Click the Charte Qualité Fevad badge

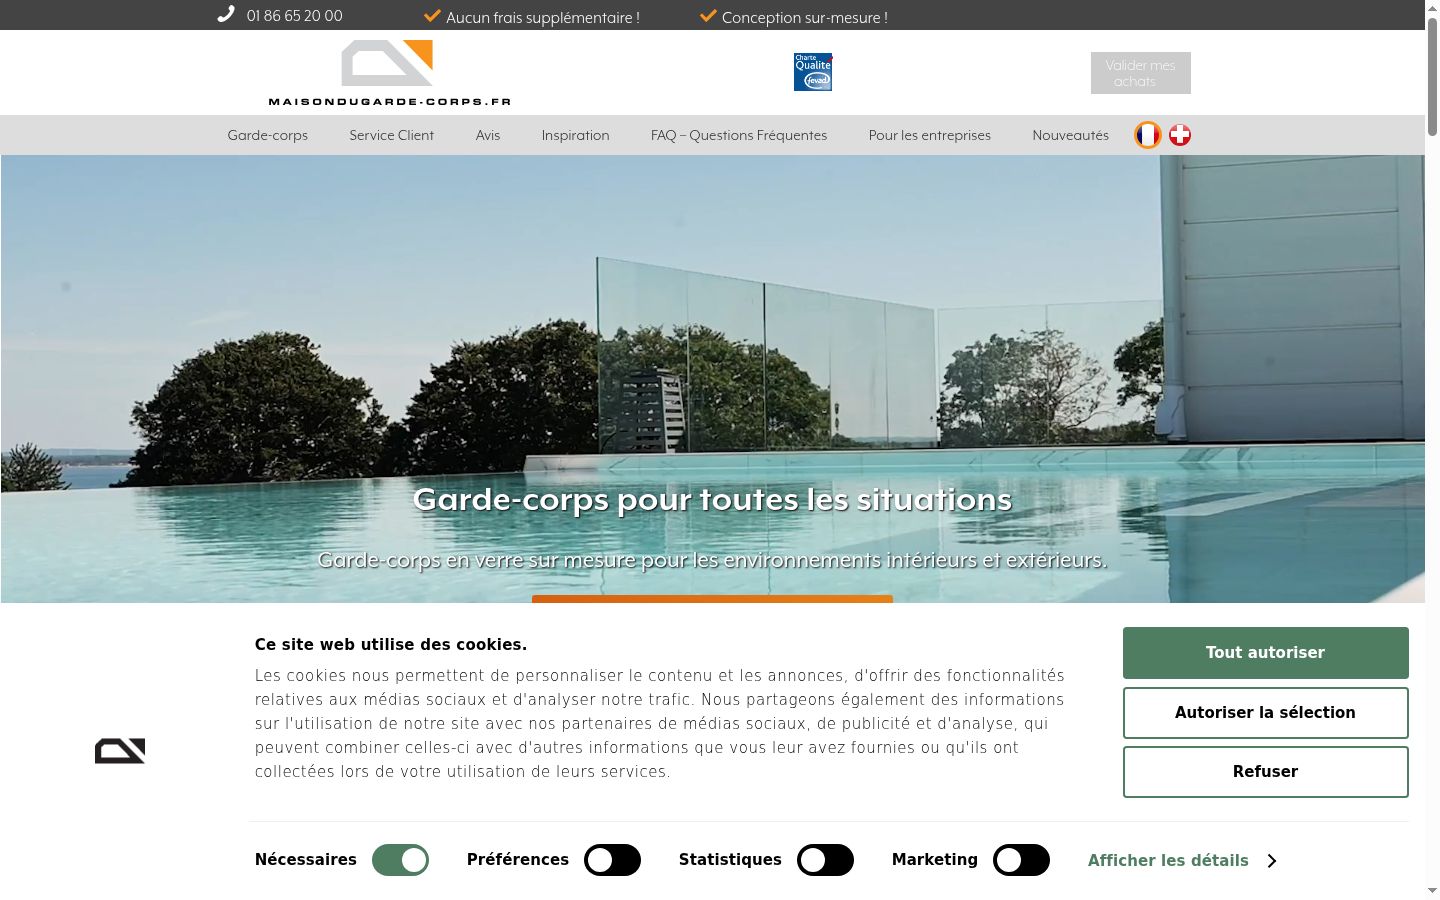click(x=813, y=72)
